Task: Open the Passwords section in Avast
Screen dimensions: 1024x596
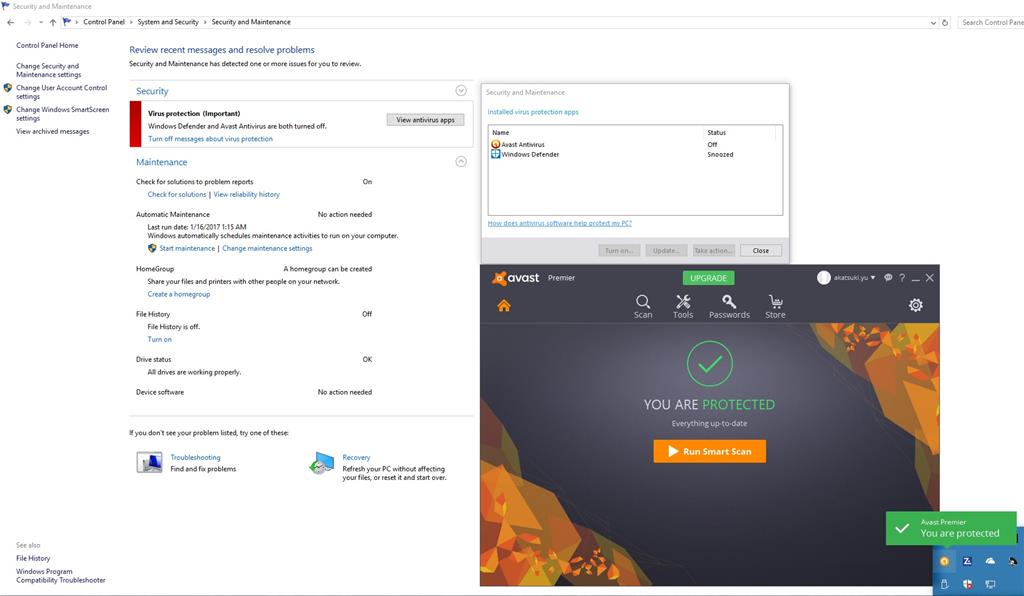Action: coord(729,306)
